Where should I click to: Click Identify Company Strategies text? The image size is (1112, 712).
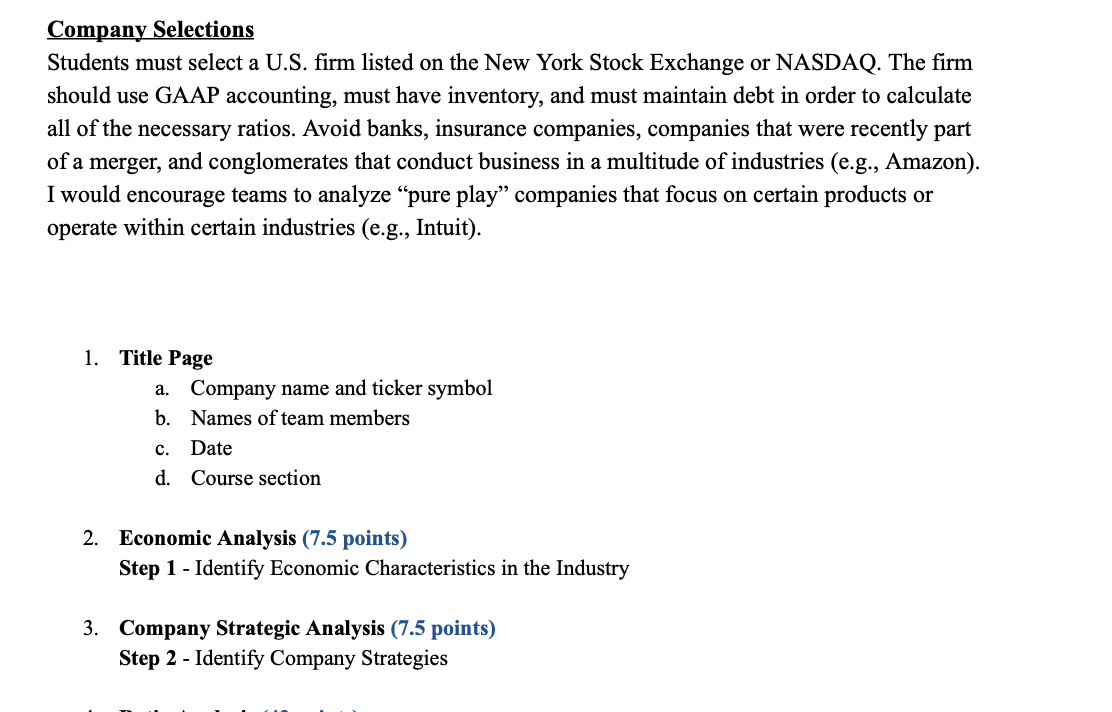[x=321, y=658]
